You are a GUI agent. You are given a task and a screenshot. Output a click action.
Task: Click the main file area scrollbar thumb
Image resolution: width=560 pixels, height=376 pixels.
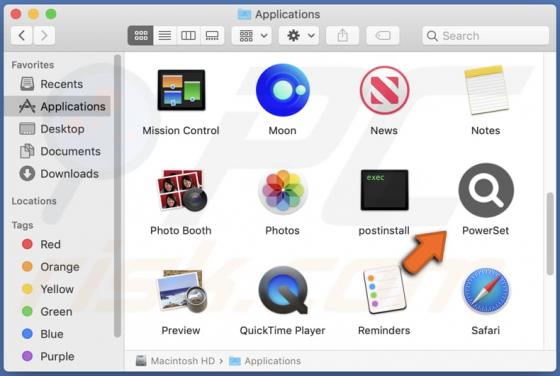click(550, 234)
